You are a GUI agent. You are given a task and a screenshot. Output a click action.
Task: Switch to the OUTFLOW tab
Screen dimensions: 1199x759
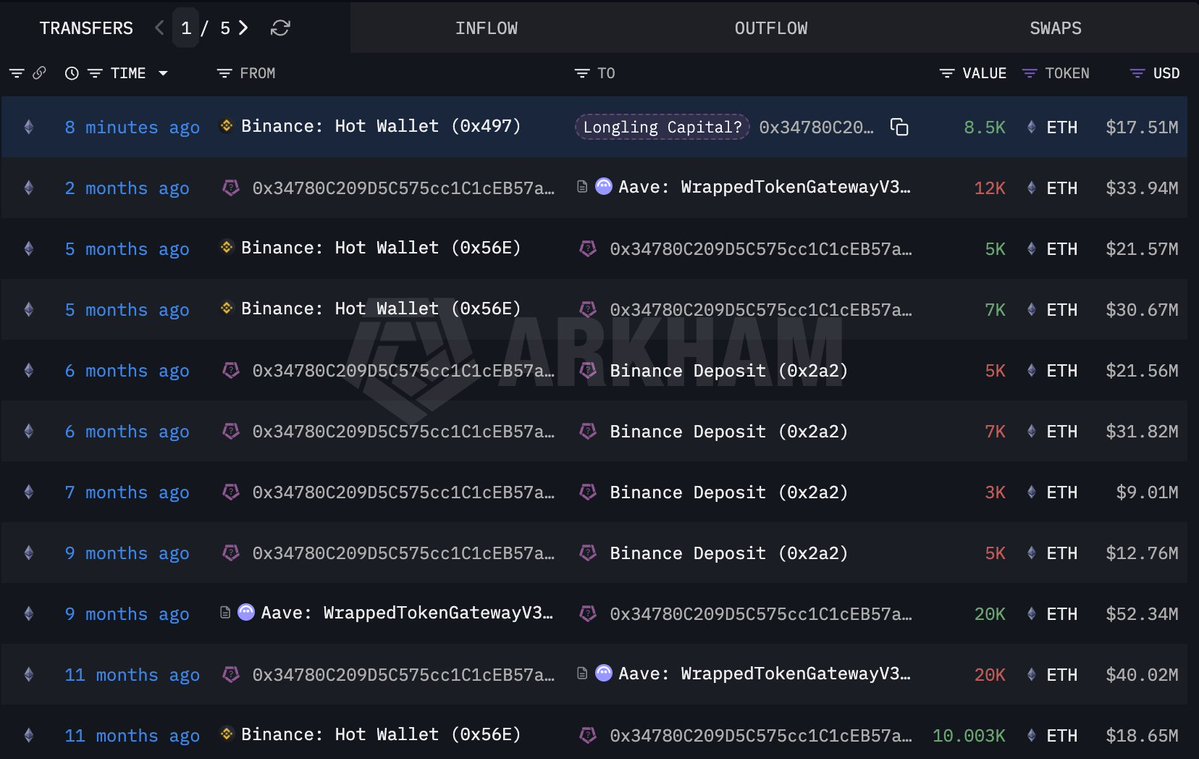pyautogui.click(x=770, y=28)
